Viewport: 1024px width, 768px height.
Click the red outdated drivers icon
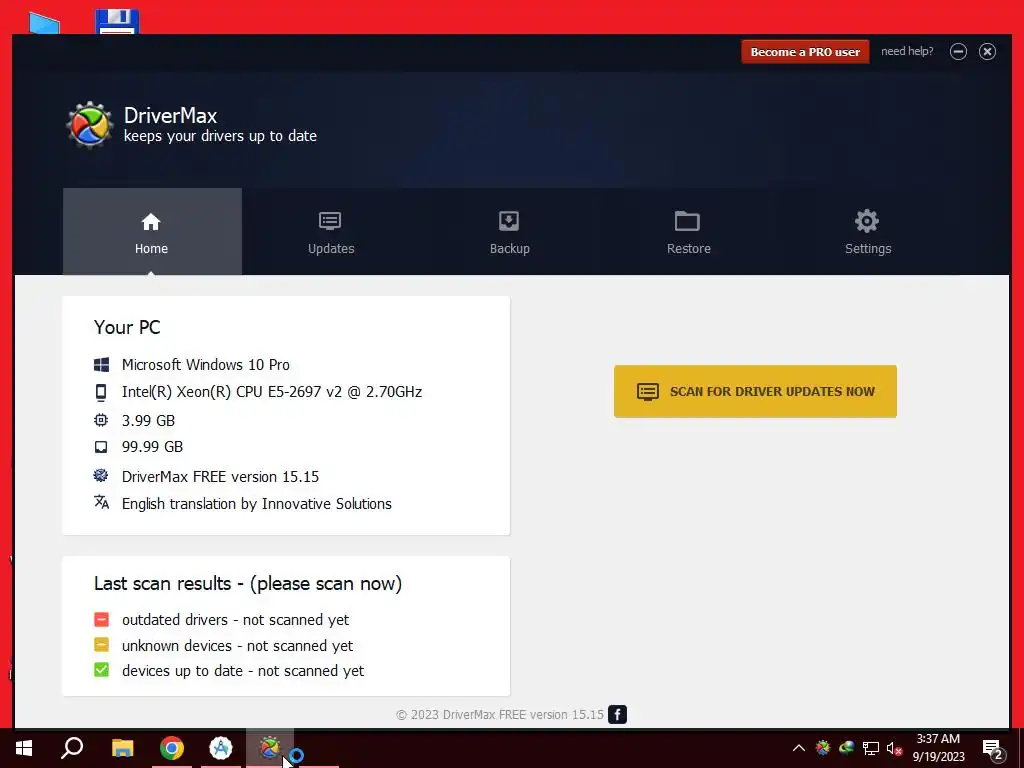tap(101, 619)
